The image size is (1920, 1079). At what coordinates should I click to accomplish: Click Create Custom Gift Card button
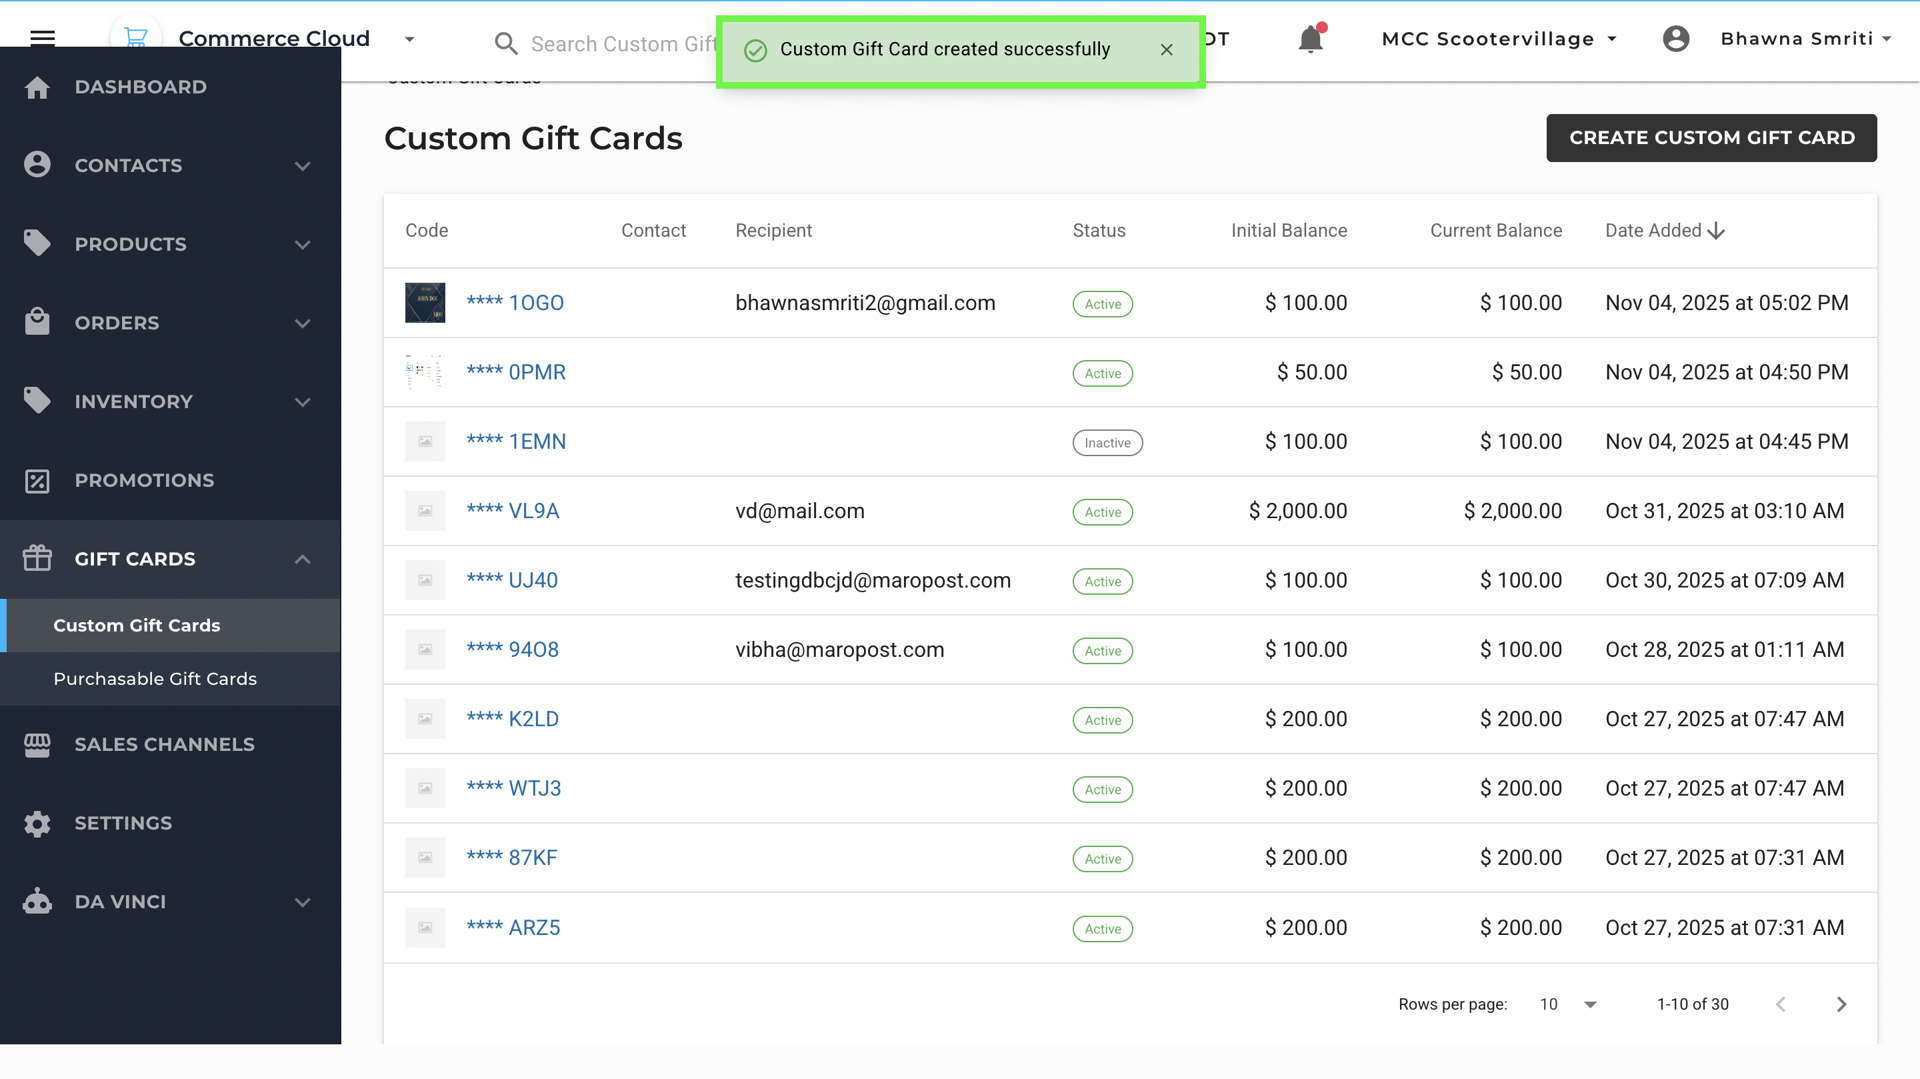point(1711,138)
